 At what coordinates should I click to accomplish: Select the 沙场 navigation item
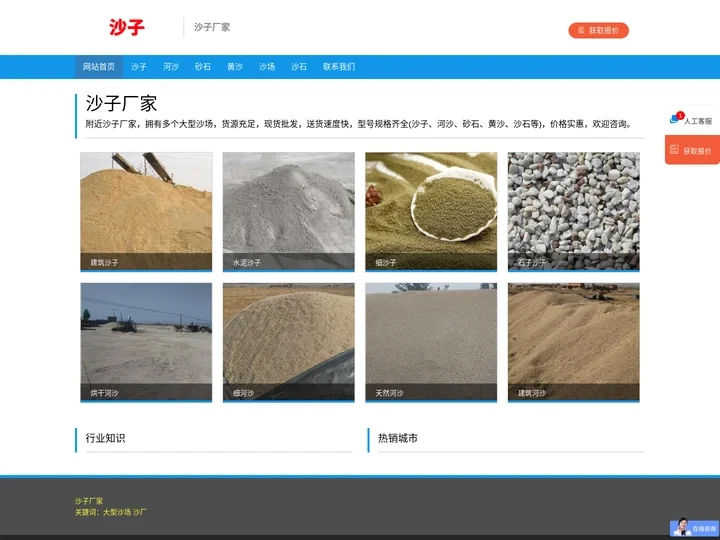point(267,67)
